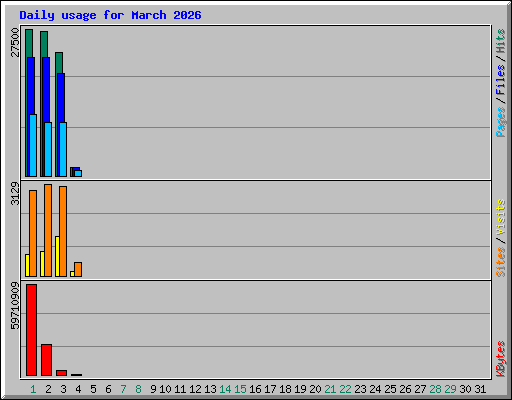Click the day 3 red KBytes bar
Screen dimensions: 512x400
pos(61,373)
